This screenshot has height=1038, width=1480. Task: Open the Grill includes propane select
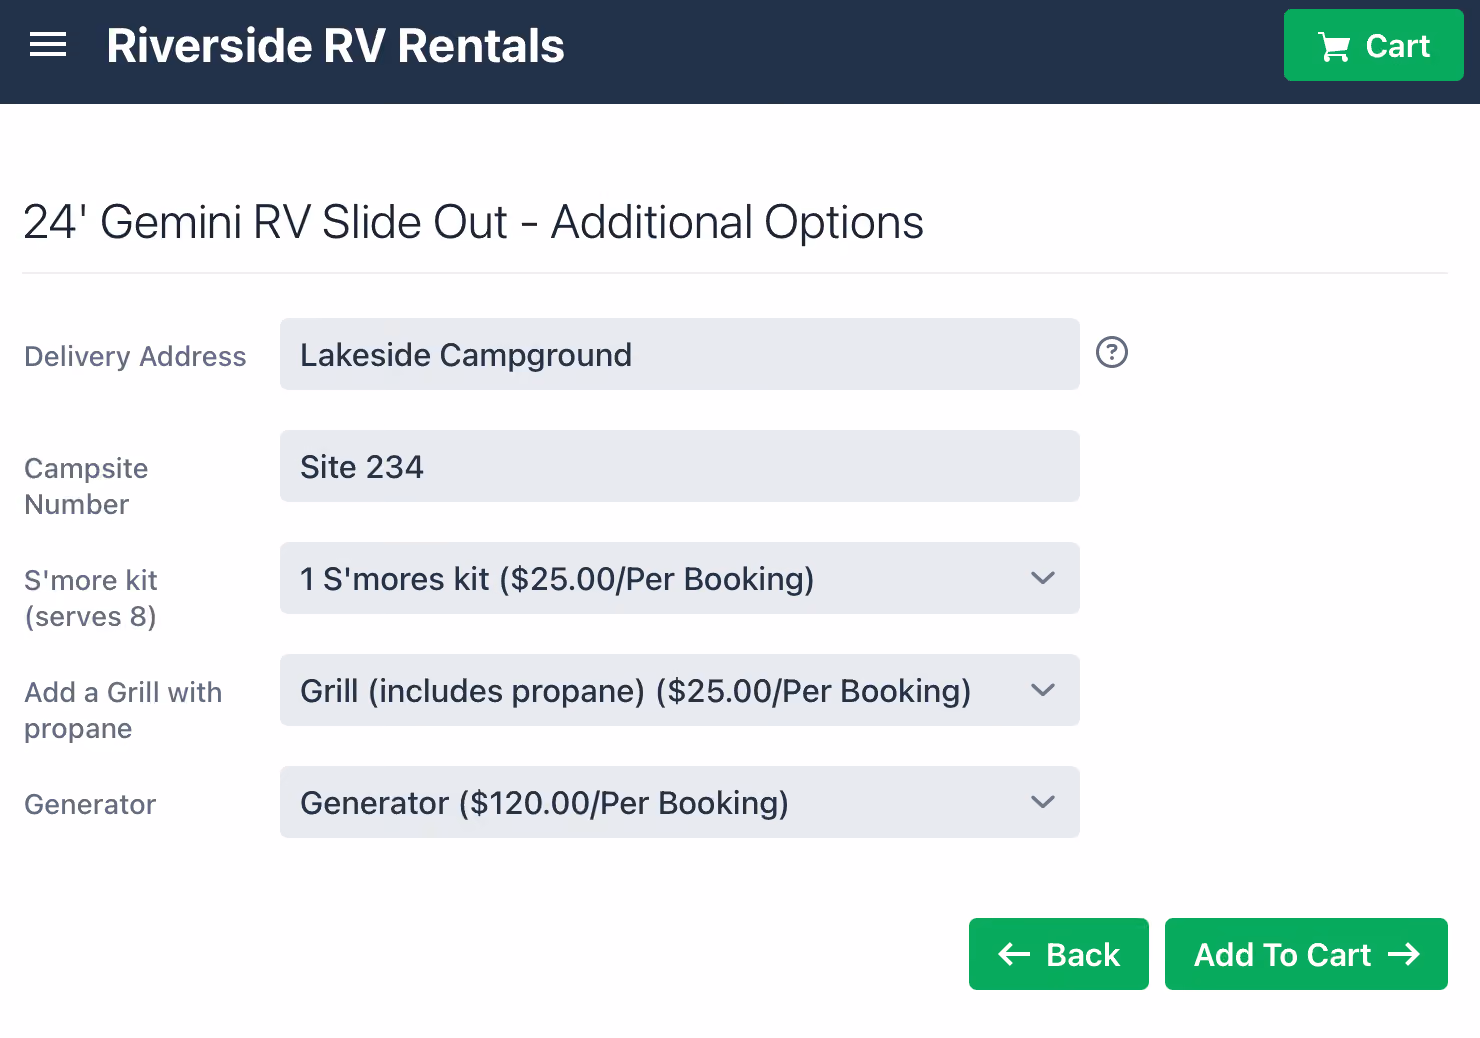tap(680, 690)
